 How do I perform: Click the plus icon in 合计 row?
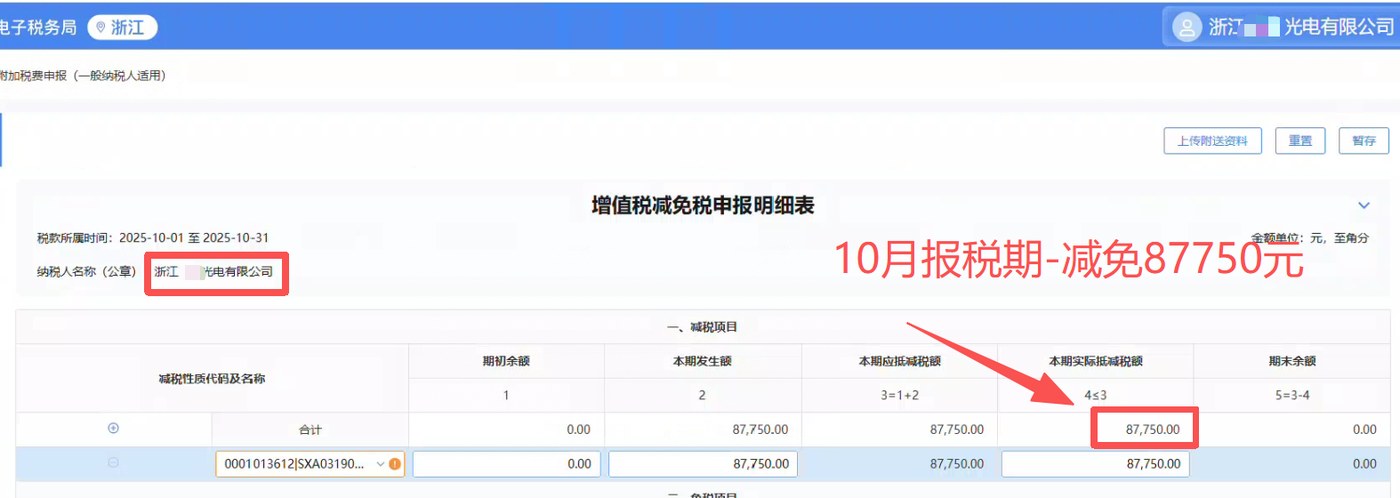113,428
